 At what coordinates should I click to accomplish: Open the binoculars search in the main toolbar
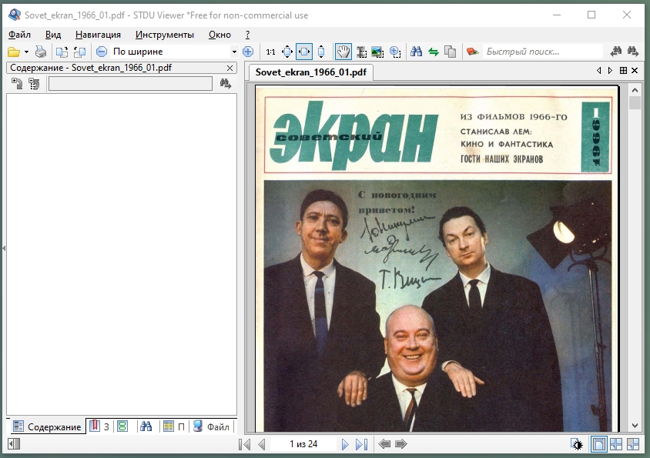tap(416, 52)
